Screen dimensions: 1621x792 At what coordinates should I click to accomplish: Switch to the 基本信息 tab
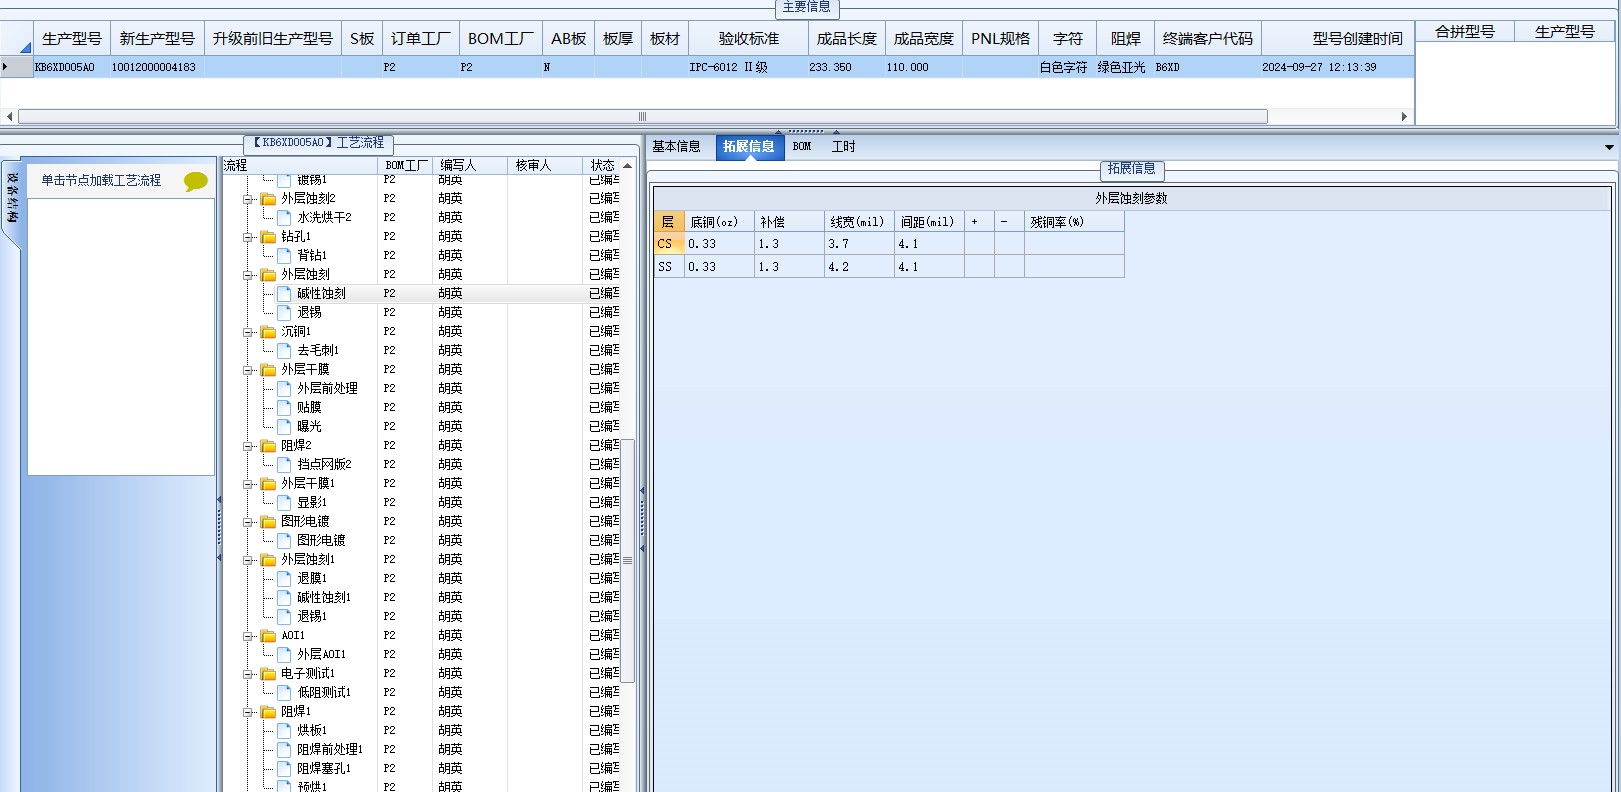click(x=676, y=146)
